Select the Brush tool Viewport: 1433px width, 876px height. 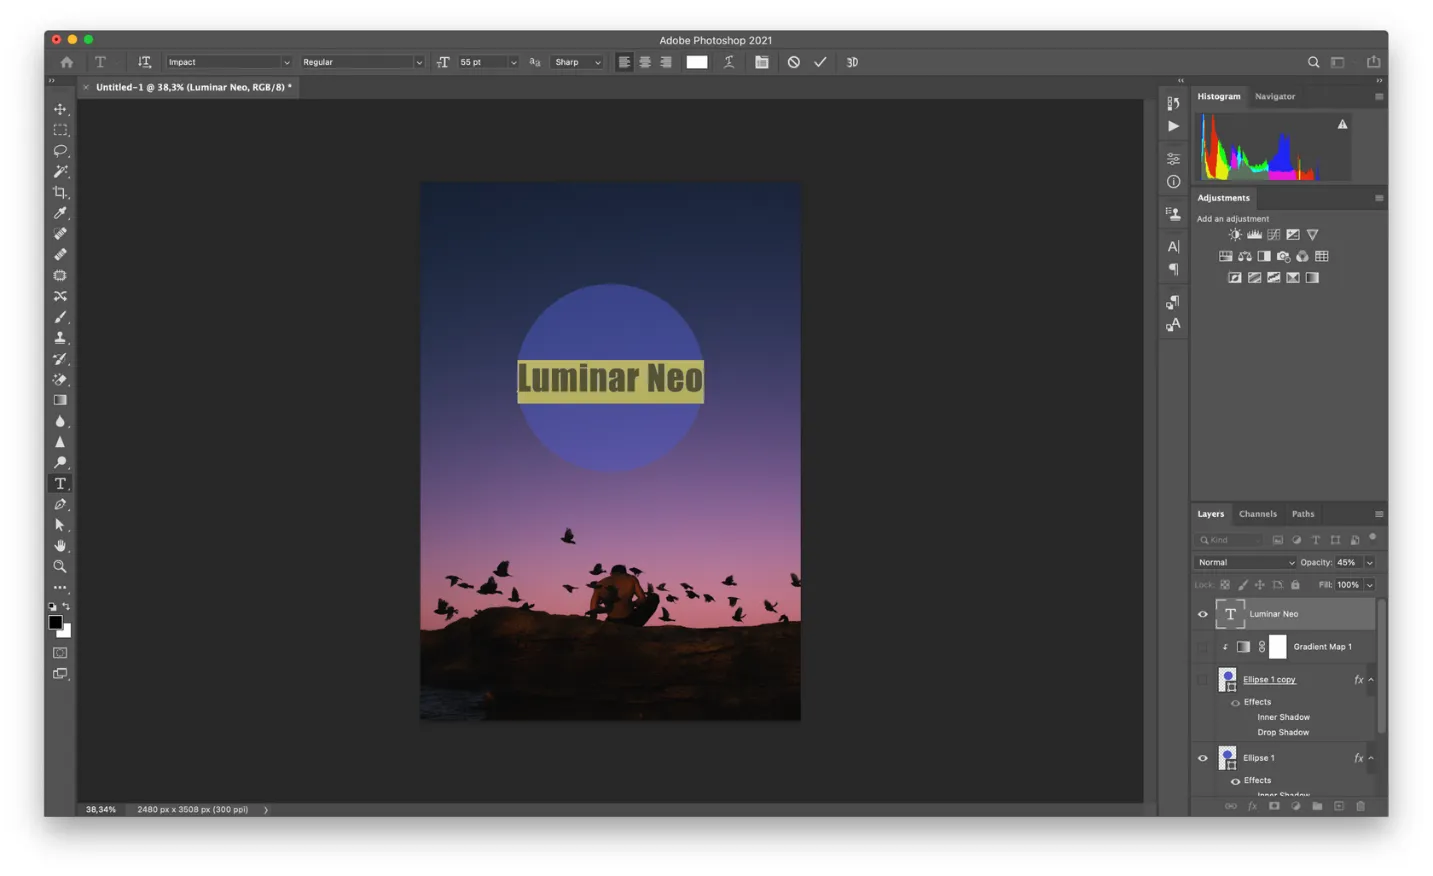(60, 317)
